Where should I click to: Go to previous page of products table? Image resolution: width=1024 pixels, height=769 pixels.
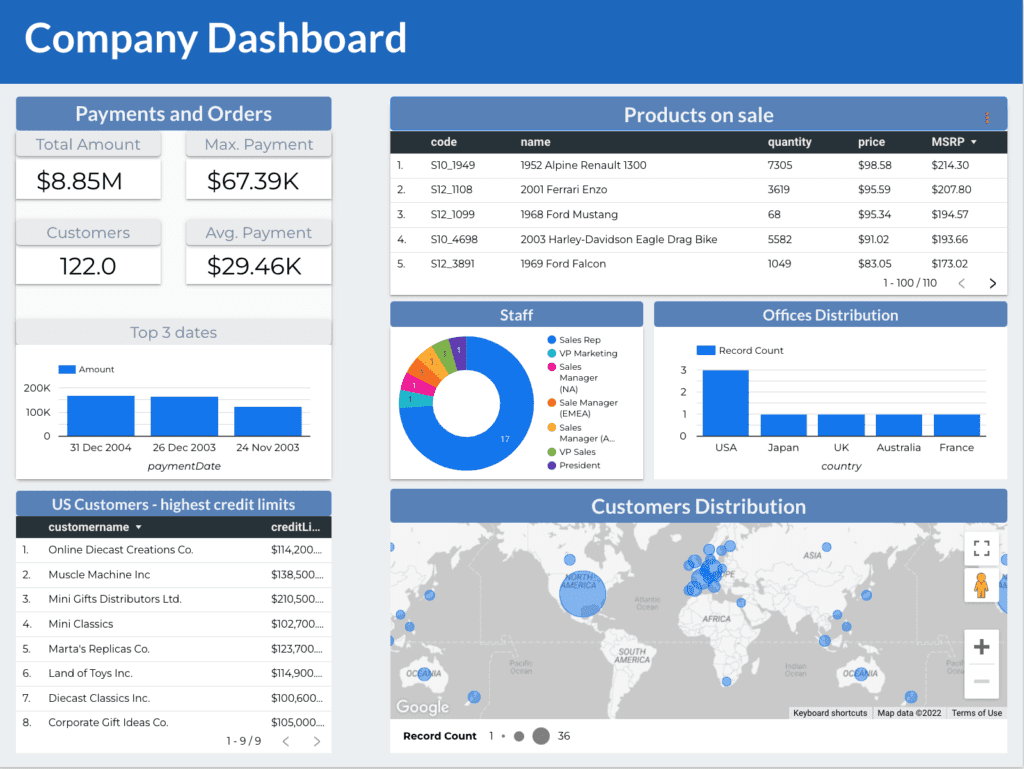pos(961,283)
